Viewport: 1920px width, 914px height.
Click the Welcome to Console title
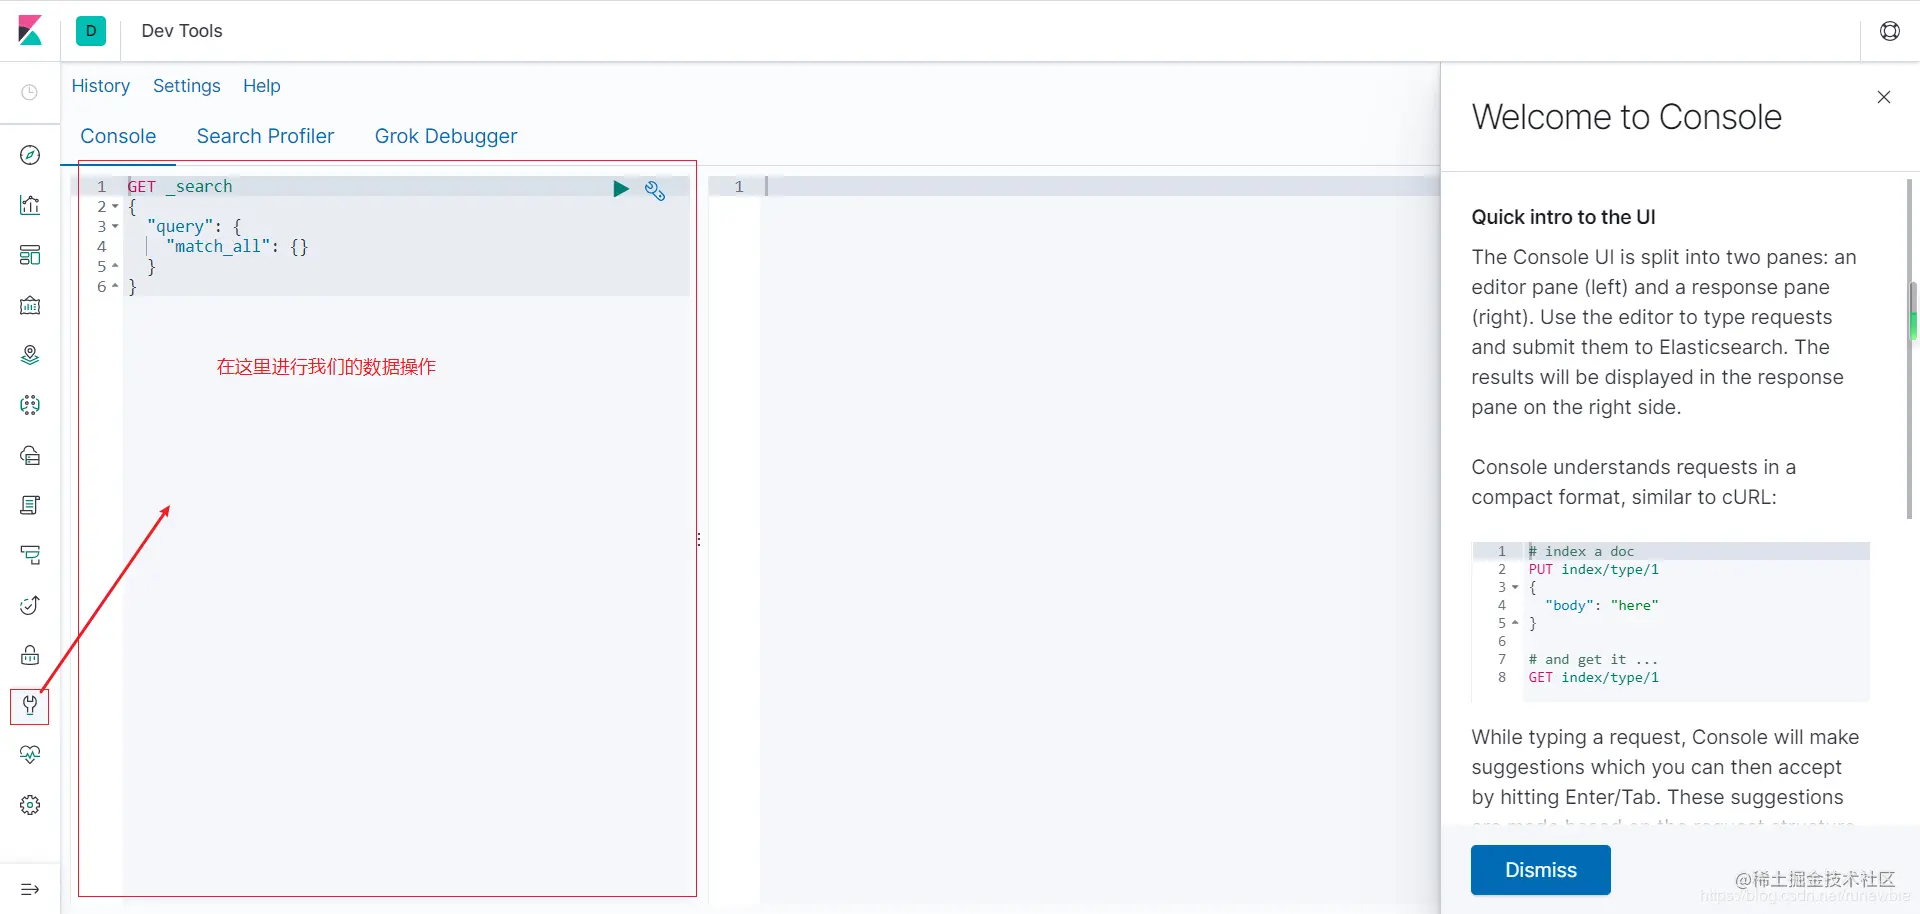pos(1626,117)
